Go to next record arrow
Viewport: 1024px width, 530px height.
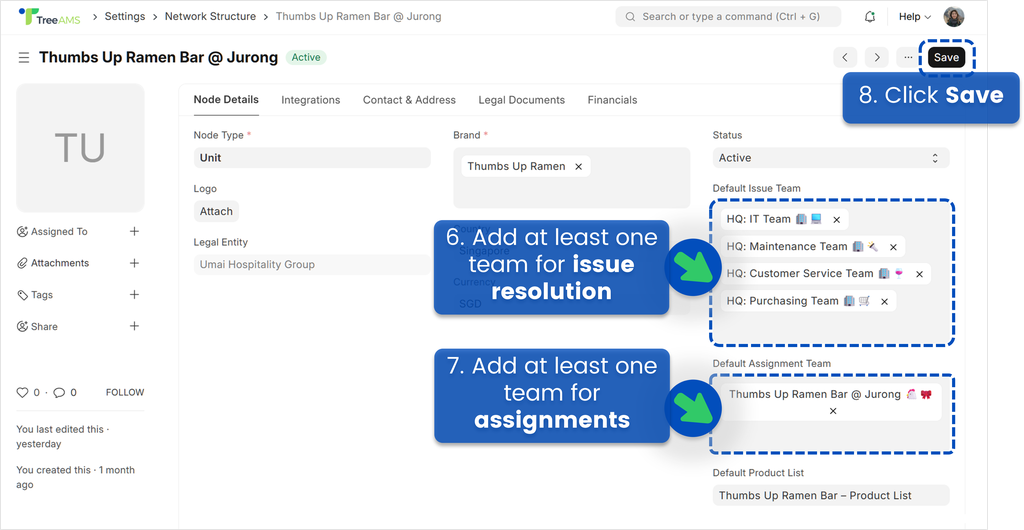click(x=876, y=58)
